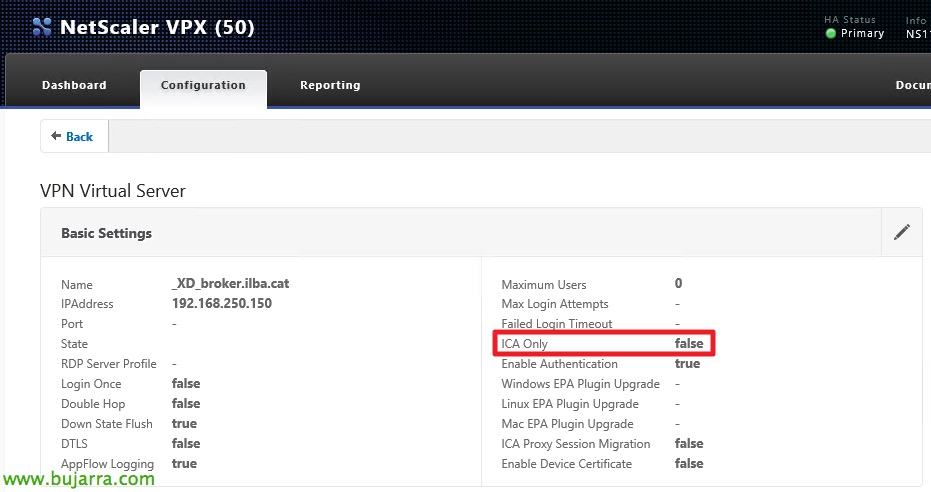This screenshot has height=492, width=931.
Task: Open the Documentation tab at right edge
Action: pos(913,85)
